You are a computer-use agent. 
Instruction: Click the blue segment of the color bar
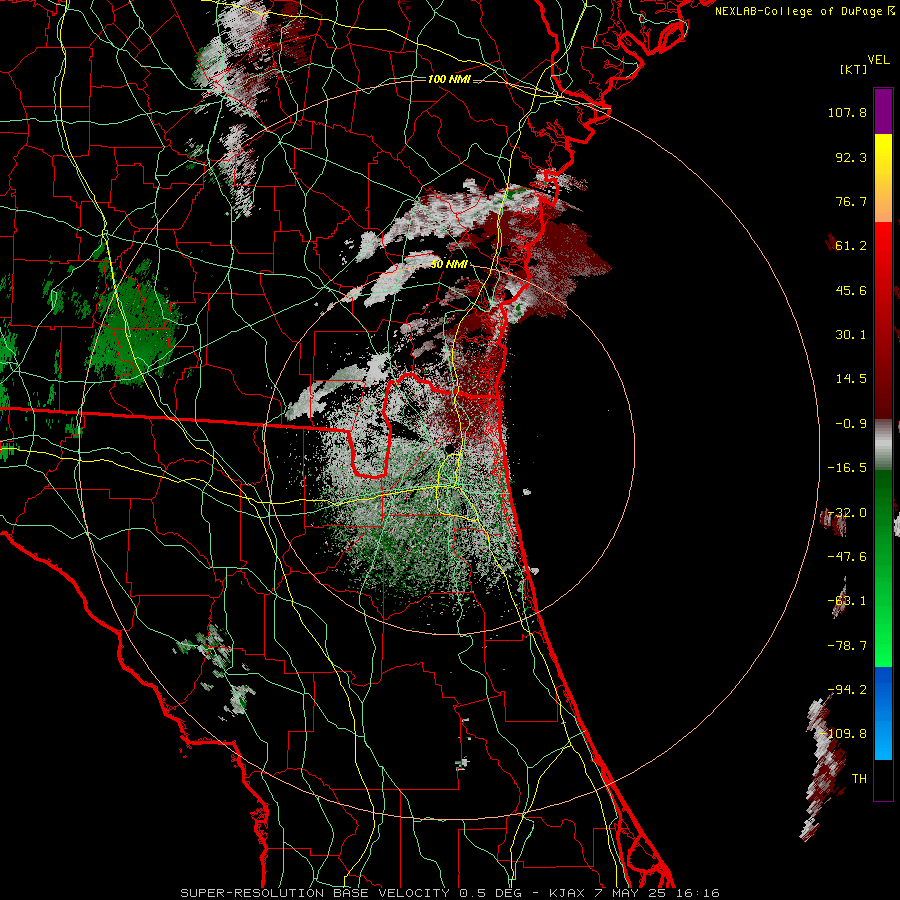coord(883,713)
